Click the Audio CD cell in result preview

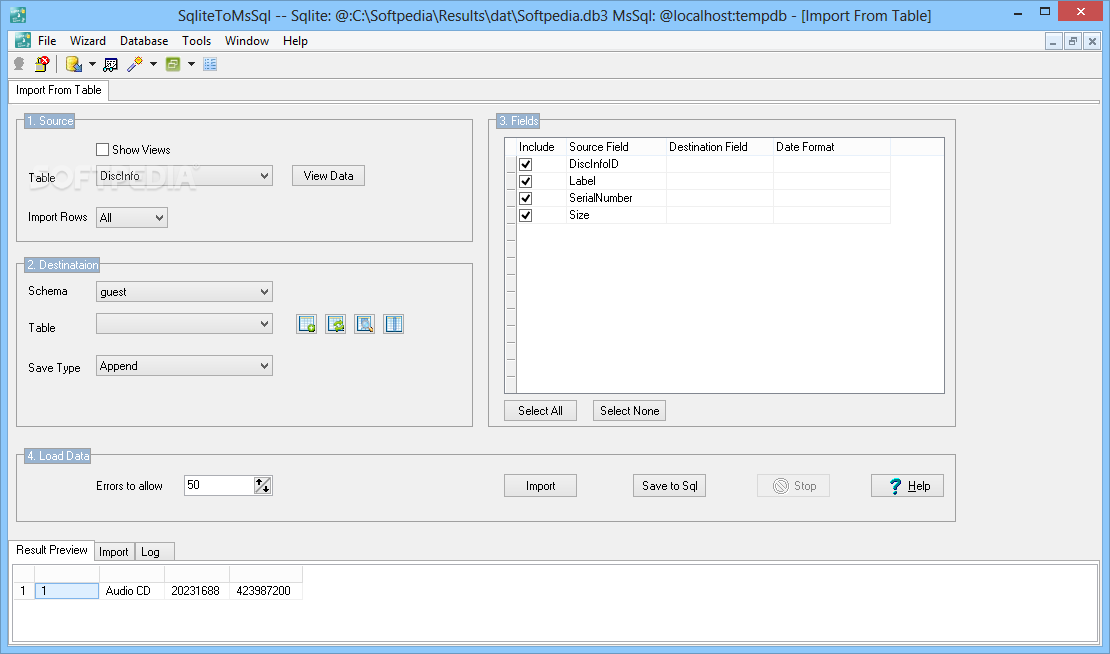pyautogui.click(x=132, y=591)
